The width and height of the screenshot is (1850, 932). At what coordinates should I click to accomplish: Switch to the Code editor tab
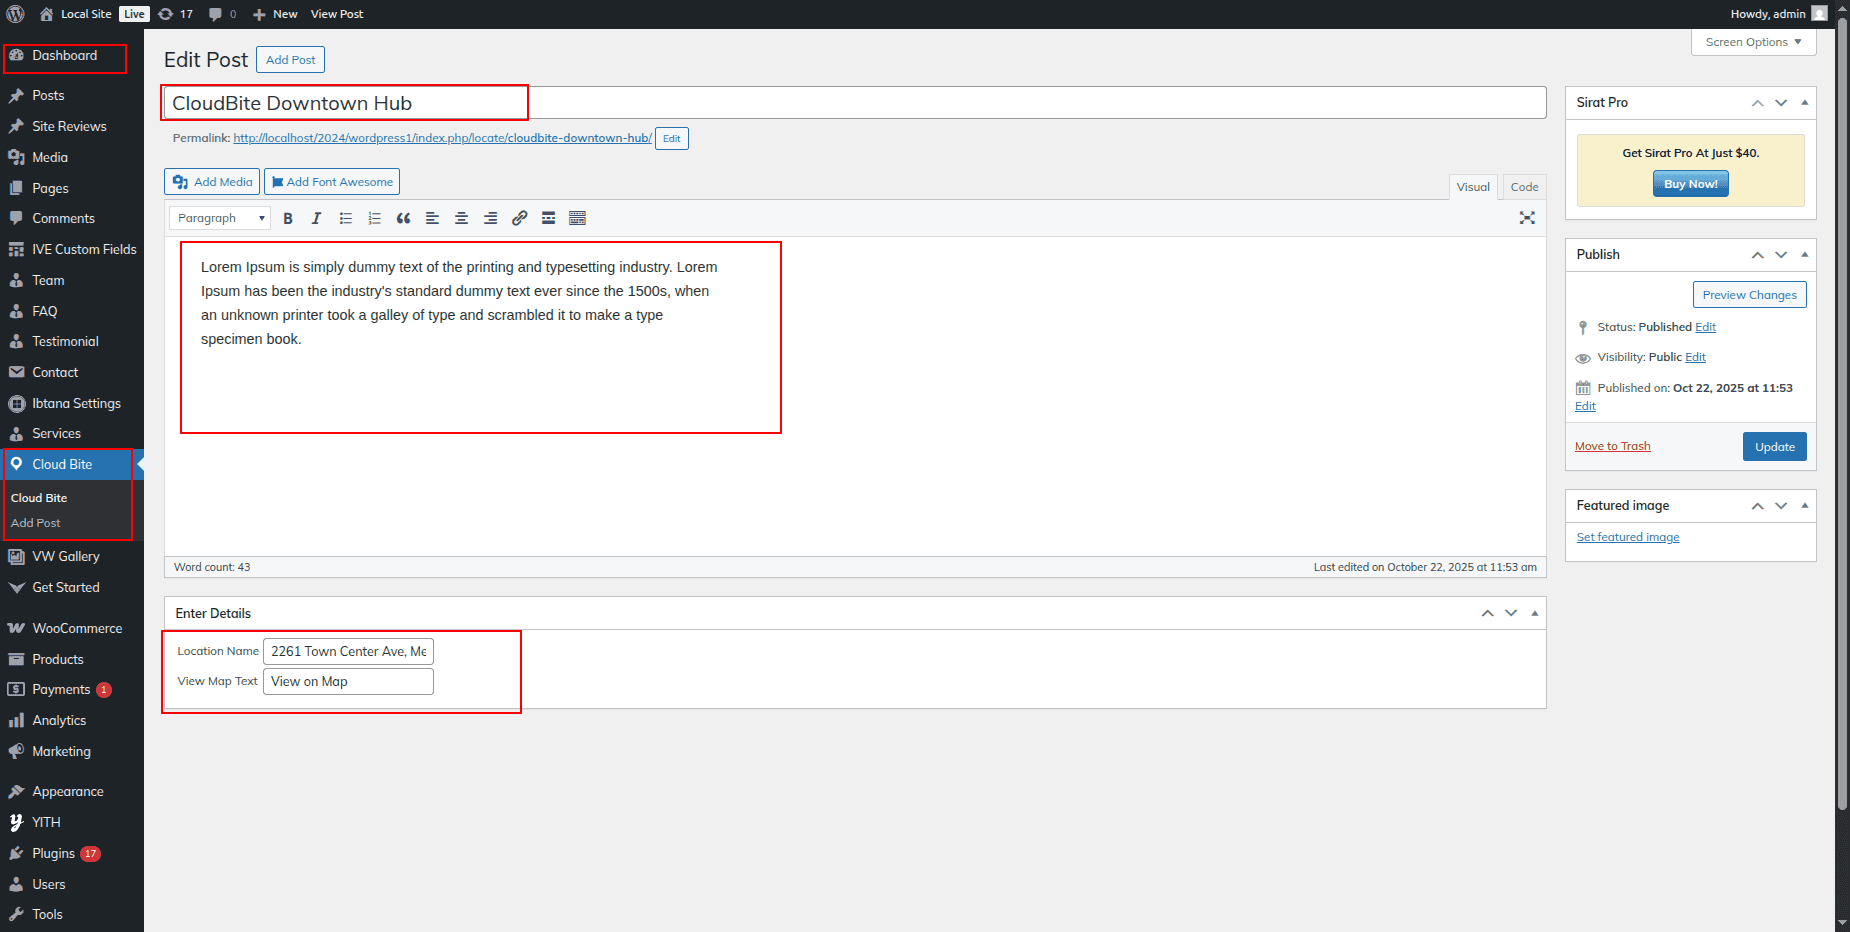pos(1524,187)
